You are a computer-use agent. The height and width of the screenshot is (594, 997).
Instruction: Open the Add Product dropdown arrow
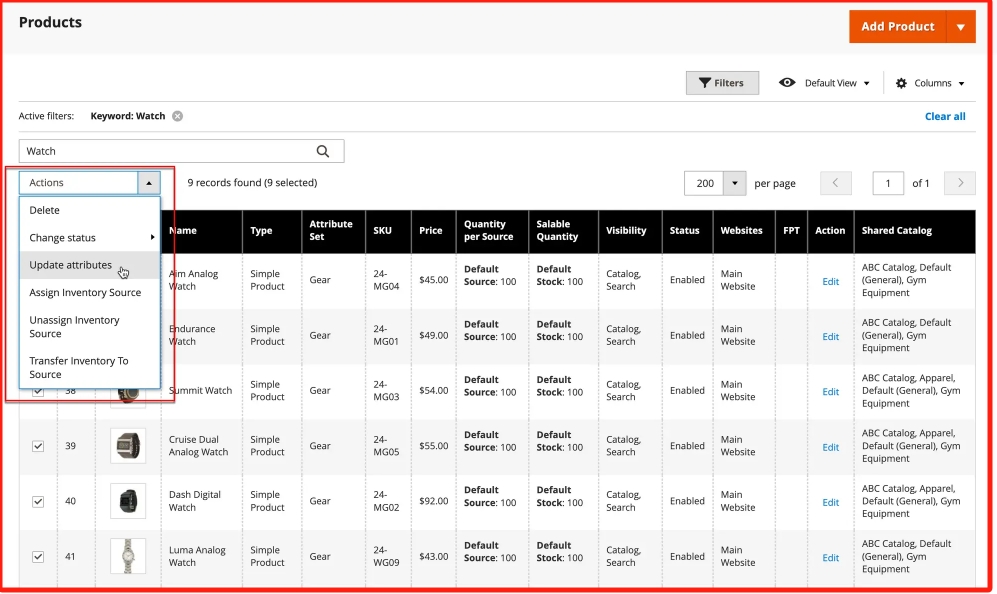(960, 27)
